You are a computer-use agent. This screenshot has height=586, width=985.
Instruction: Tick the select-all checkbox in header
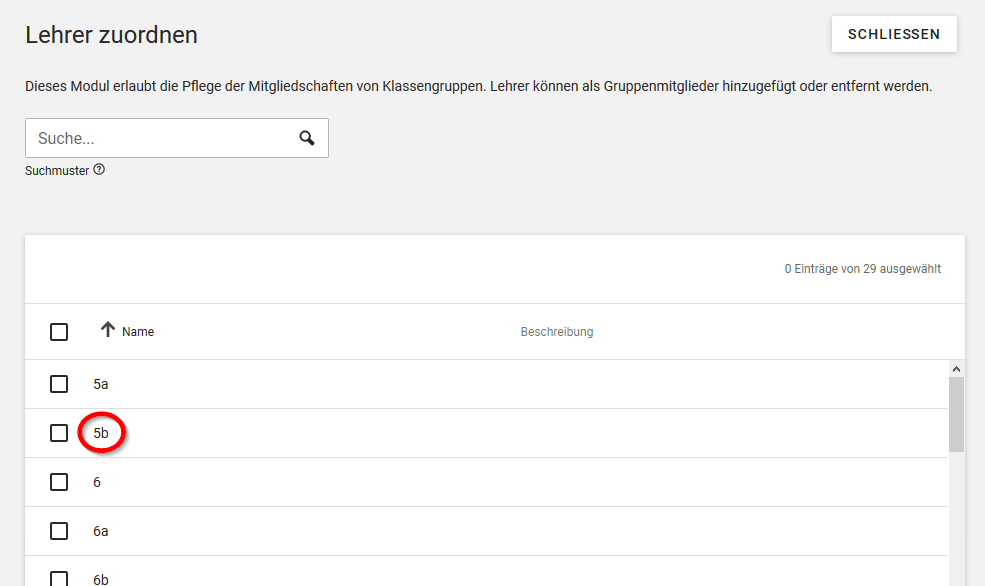coord(59,332)
